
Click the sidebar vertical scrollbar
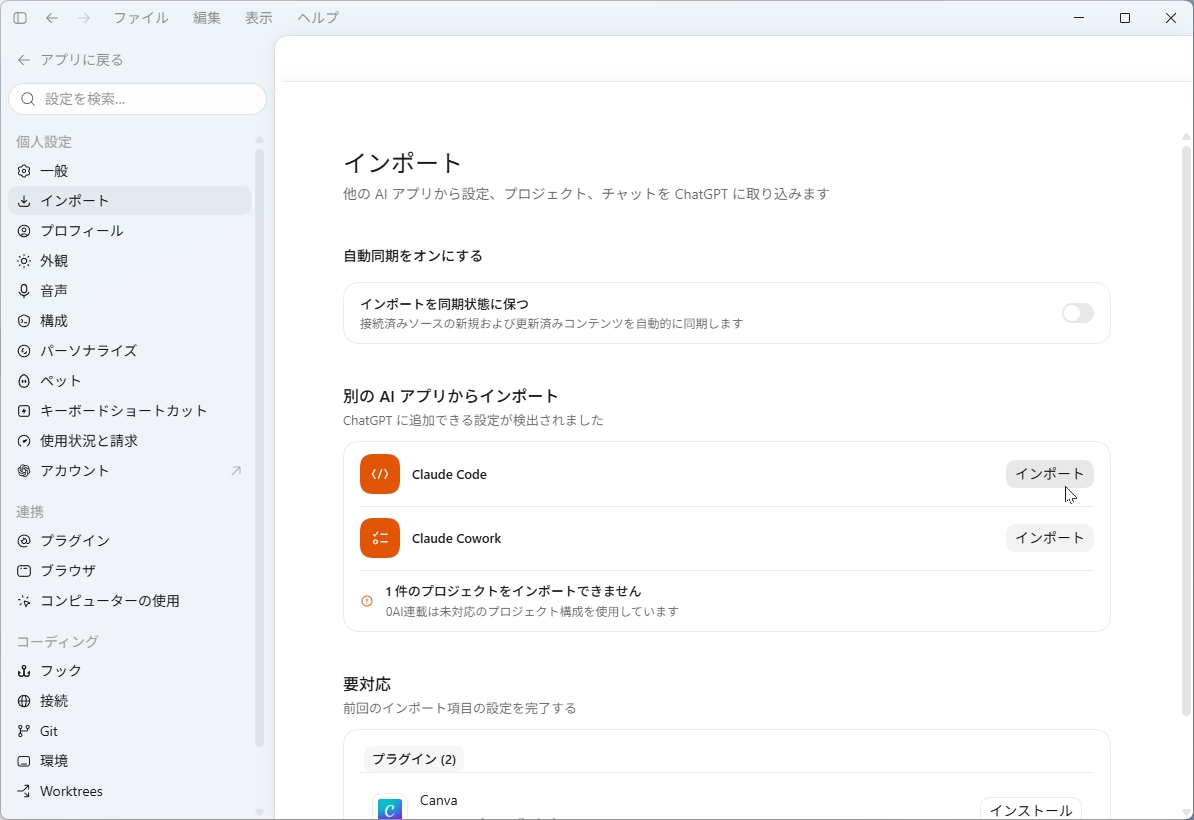[259, 448]
